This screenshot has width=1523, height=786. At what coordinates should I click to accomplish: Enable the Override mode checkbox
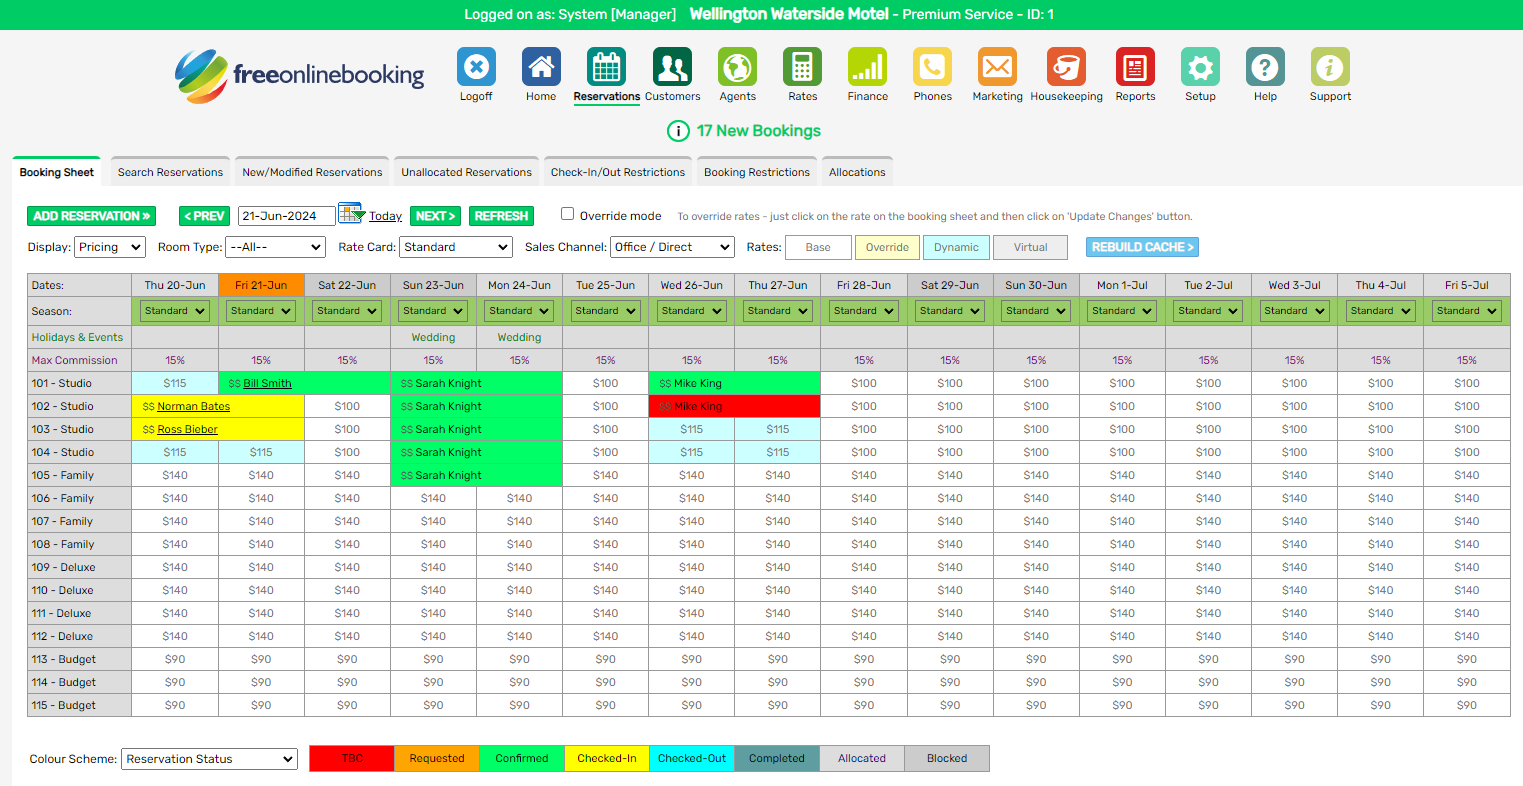point(567,214)
